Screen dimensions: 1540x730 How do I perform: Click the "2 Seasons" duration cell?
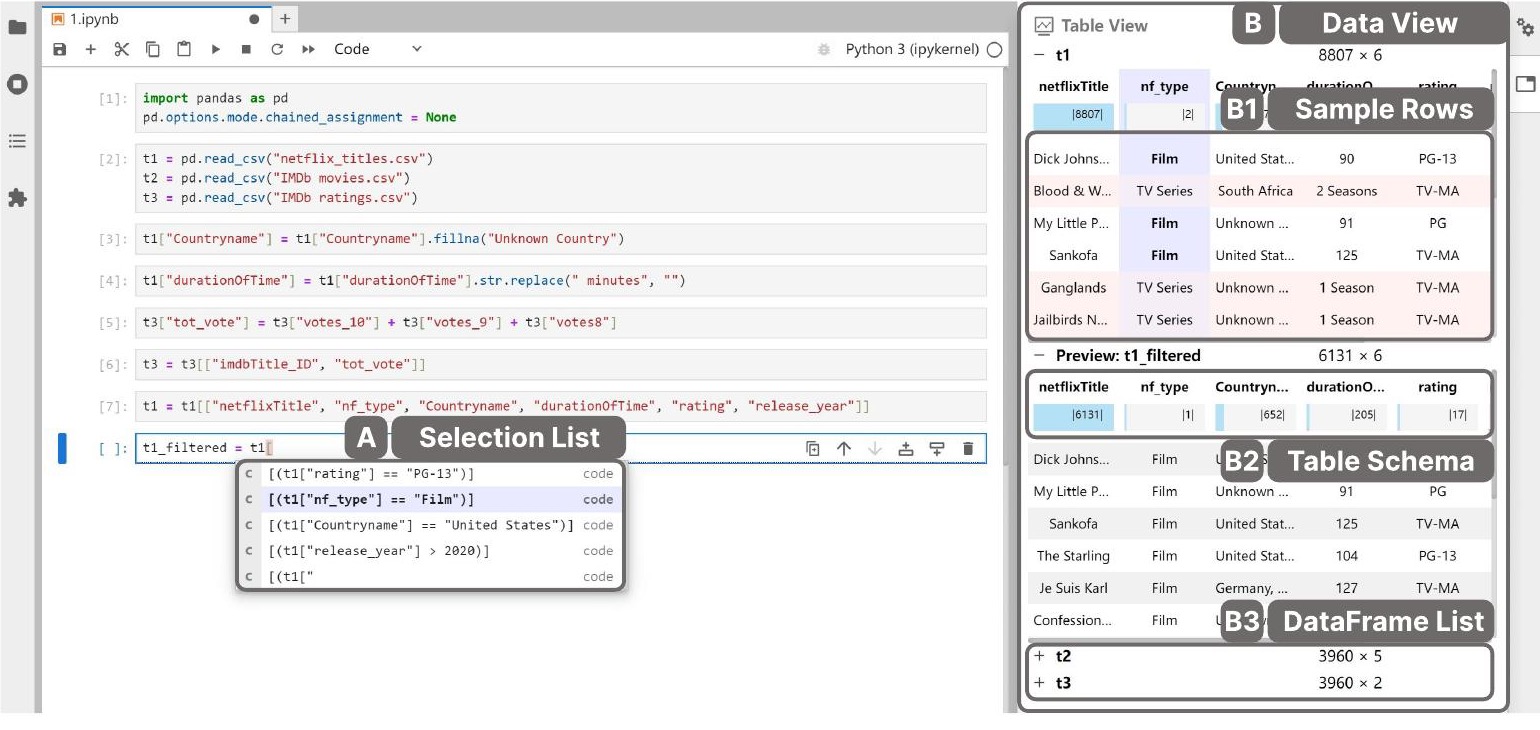click(x=1346, y=191)
